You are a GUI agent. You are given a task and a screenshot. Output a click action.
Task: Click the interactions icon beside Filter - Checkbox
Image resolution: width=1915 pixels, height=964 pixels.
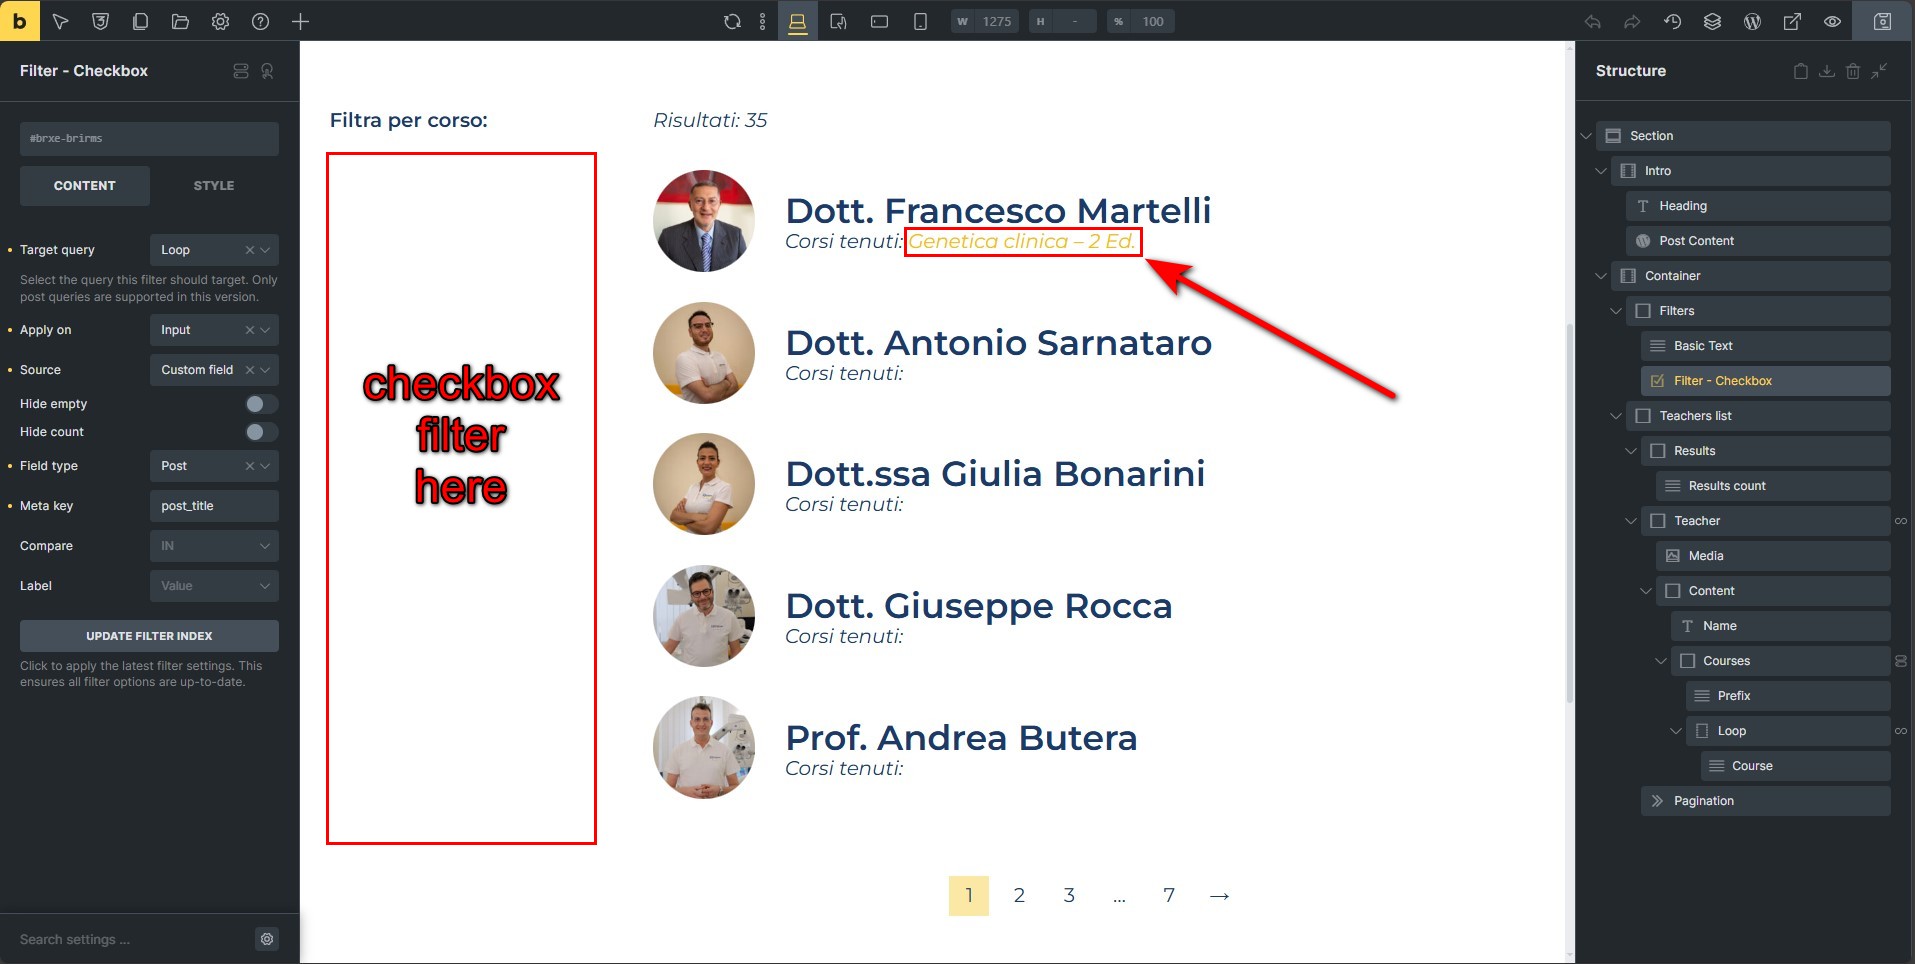click(x=267, y=71)
